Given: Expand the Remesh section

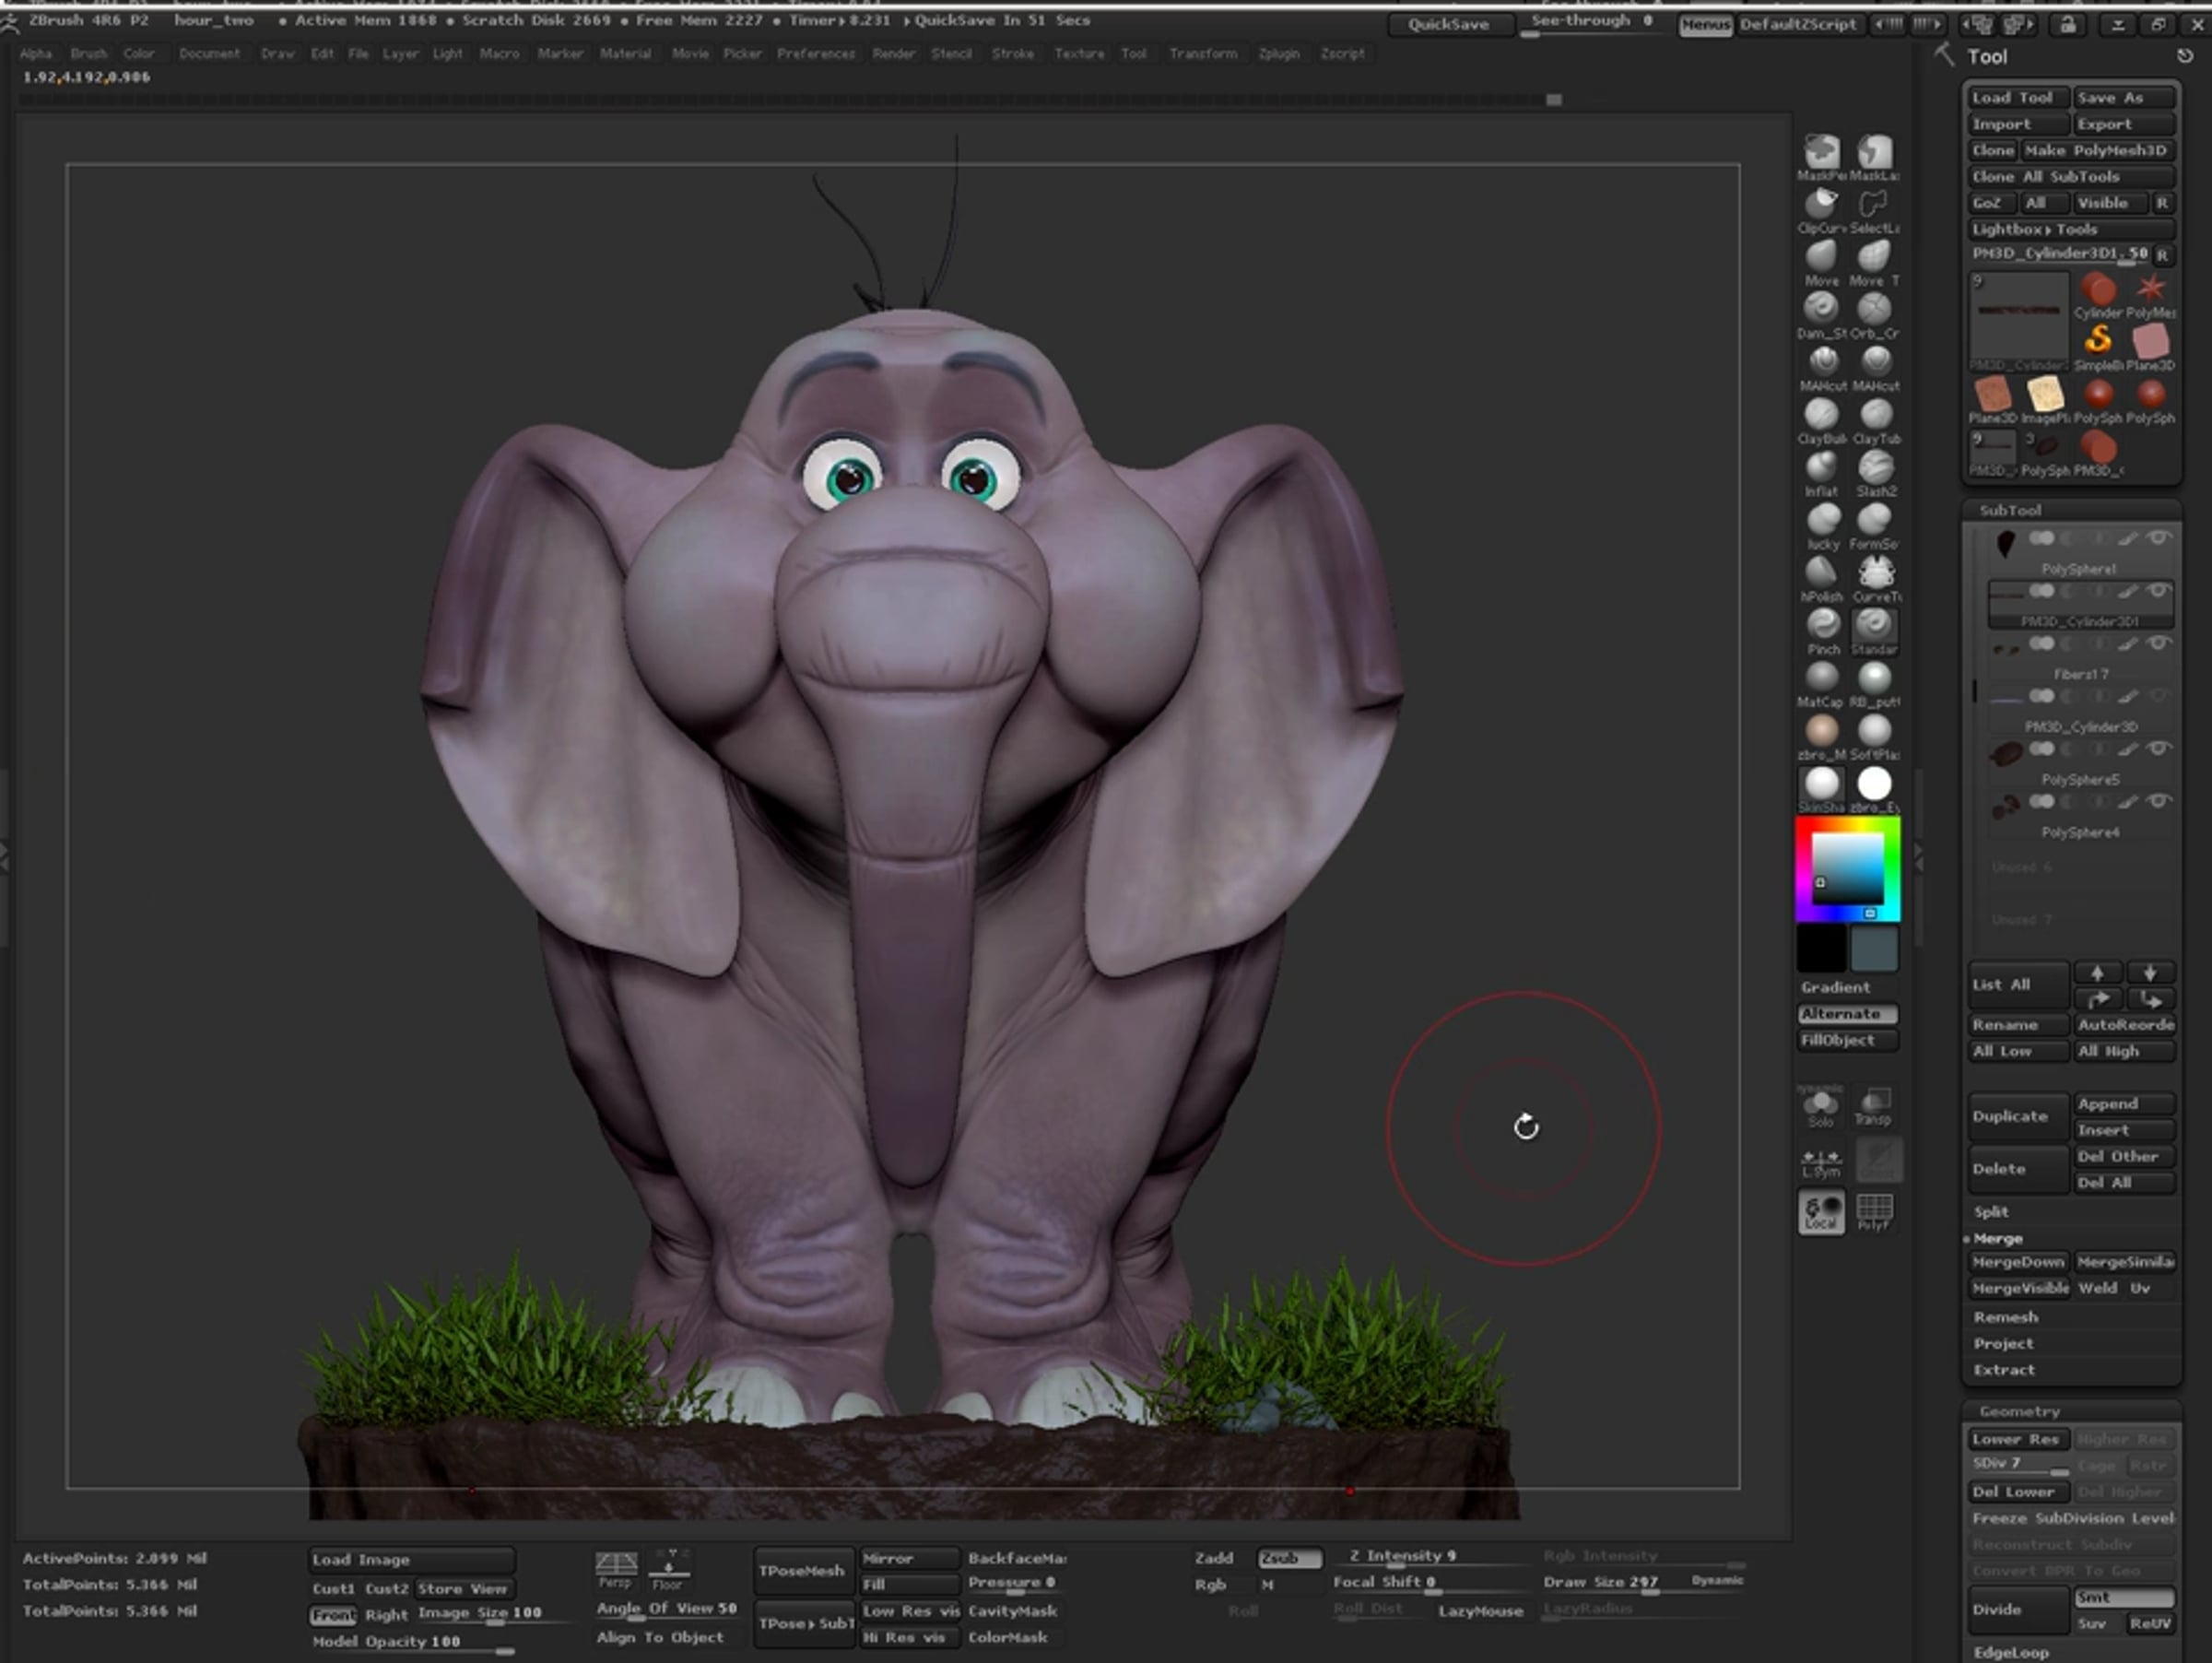Looking at the screenshot, I should coord(2005,1317).
